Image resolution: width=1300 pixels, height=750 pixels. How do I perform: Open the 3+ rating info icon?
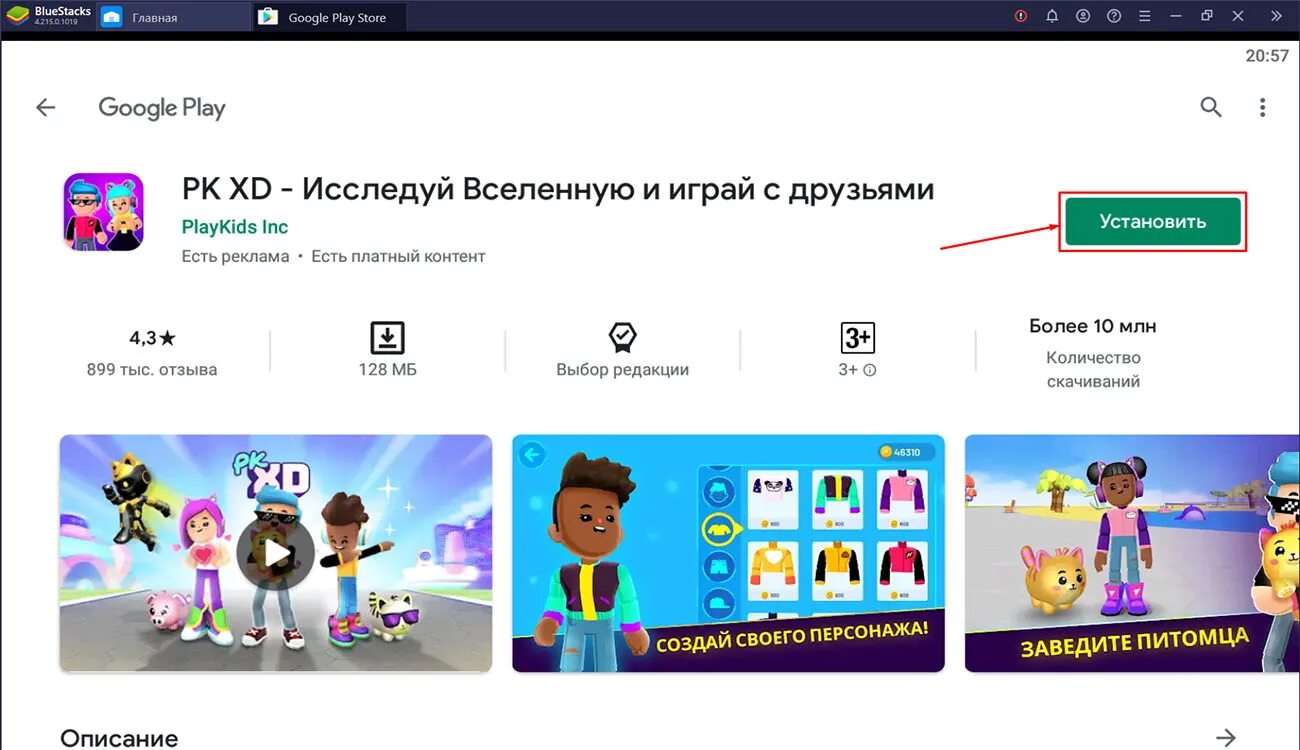tap(870, 370)
